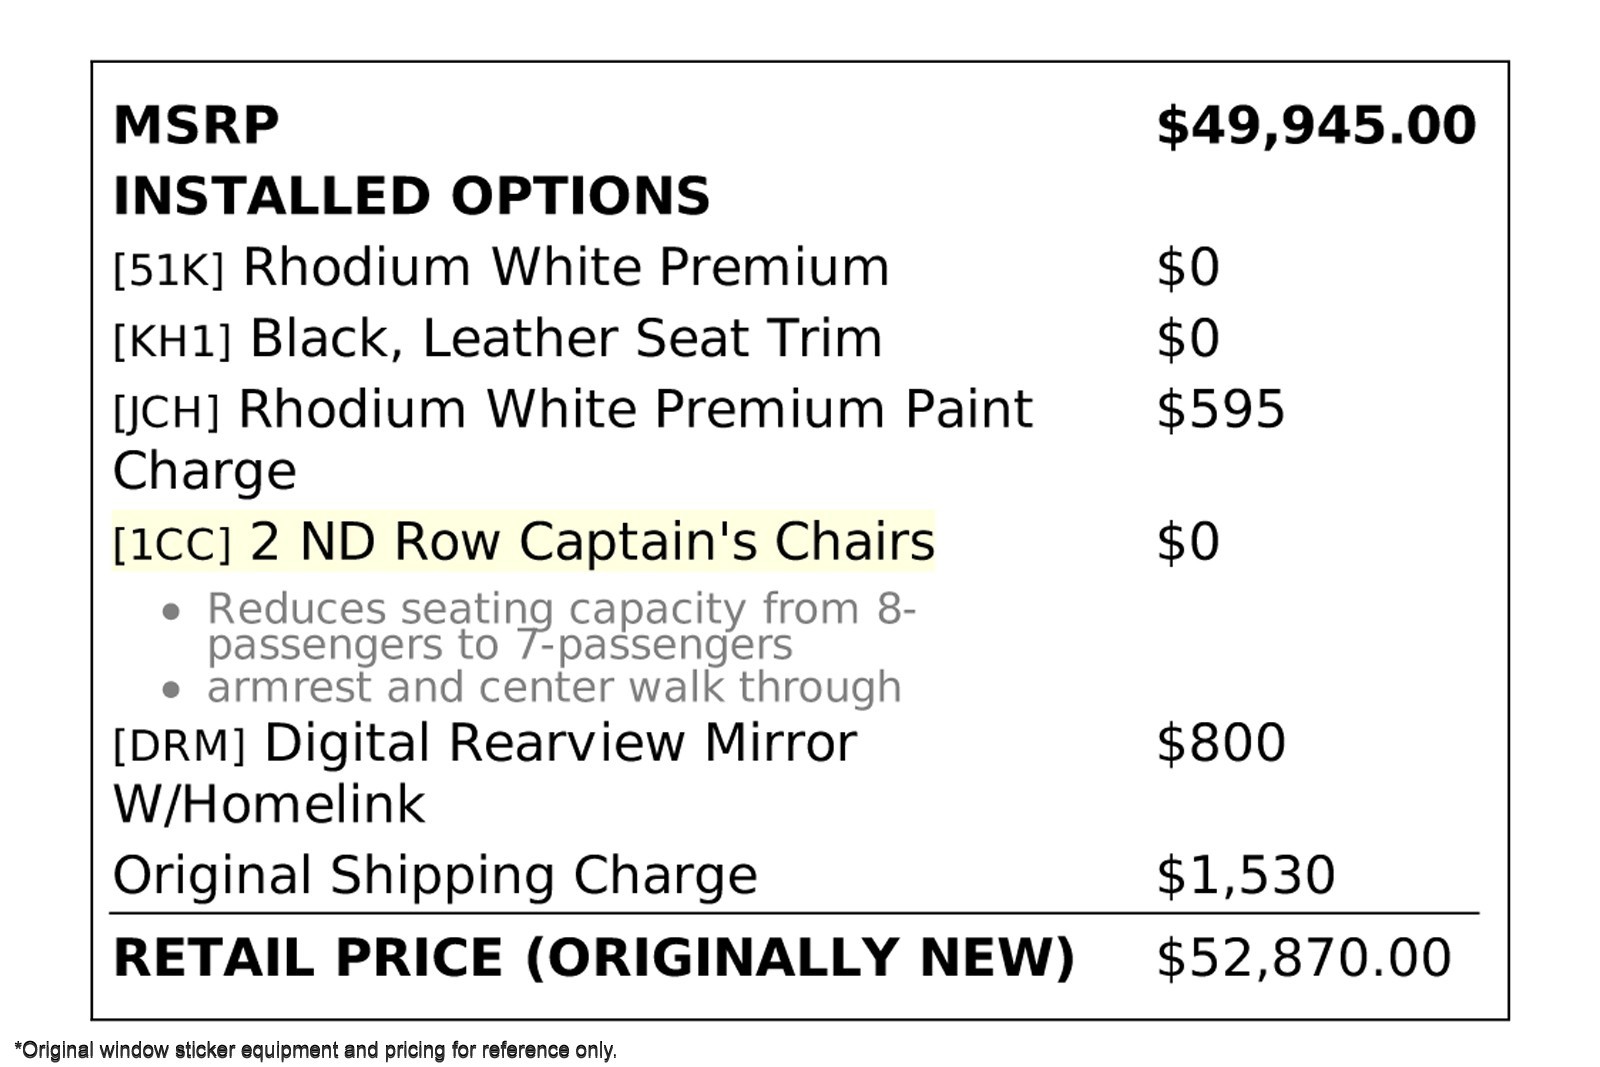Select the Original Shipping Charge line
This screenshot has height=1067, width=1600.
pos(435,876)
